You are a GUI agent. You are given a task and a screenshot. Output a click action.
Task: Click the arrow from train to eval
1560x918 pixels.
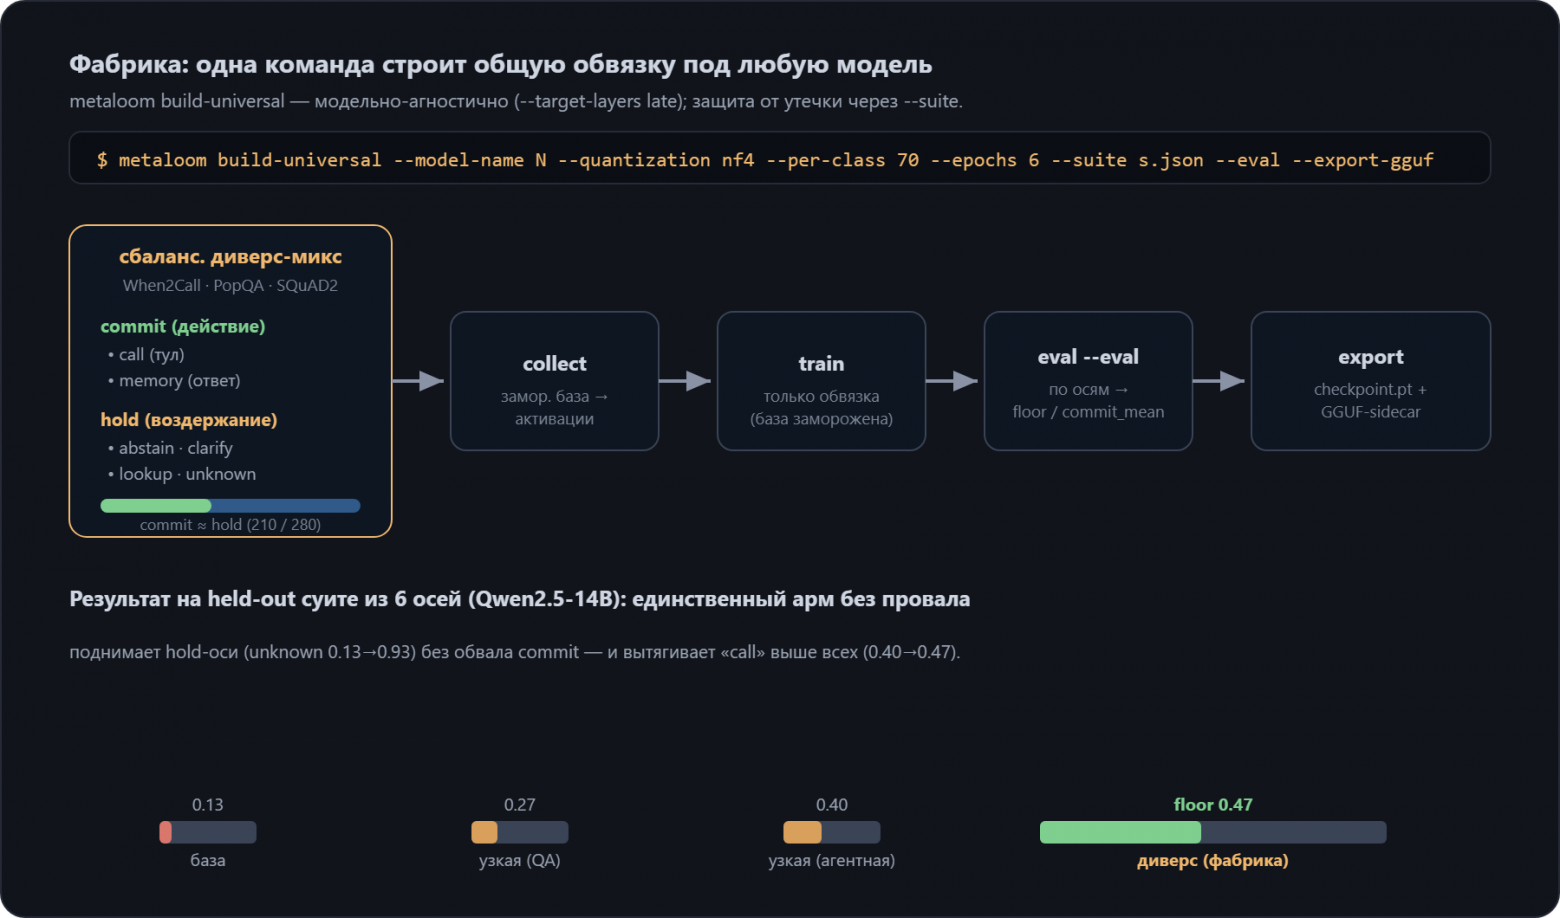point(952,381)
